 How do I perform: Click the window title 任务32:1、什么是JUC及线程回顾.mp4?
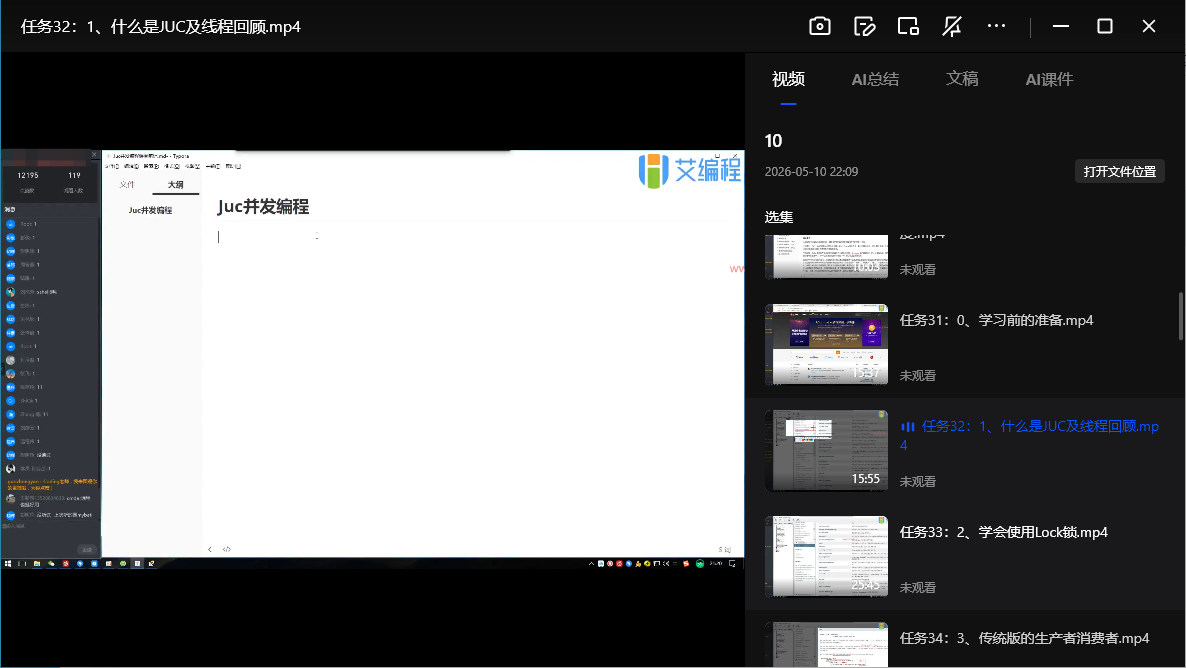[160, 27]
